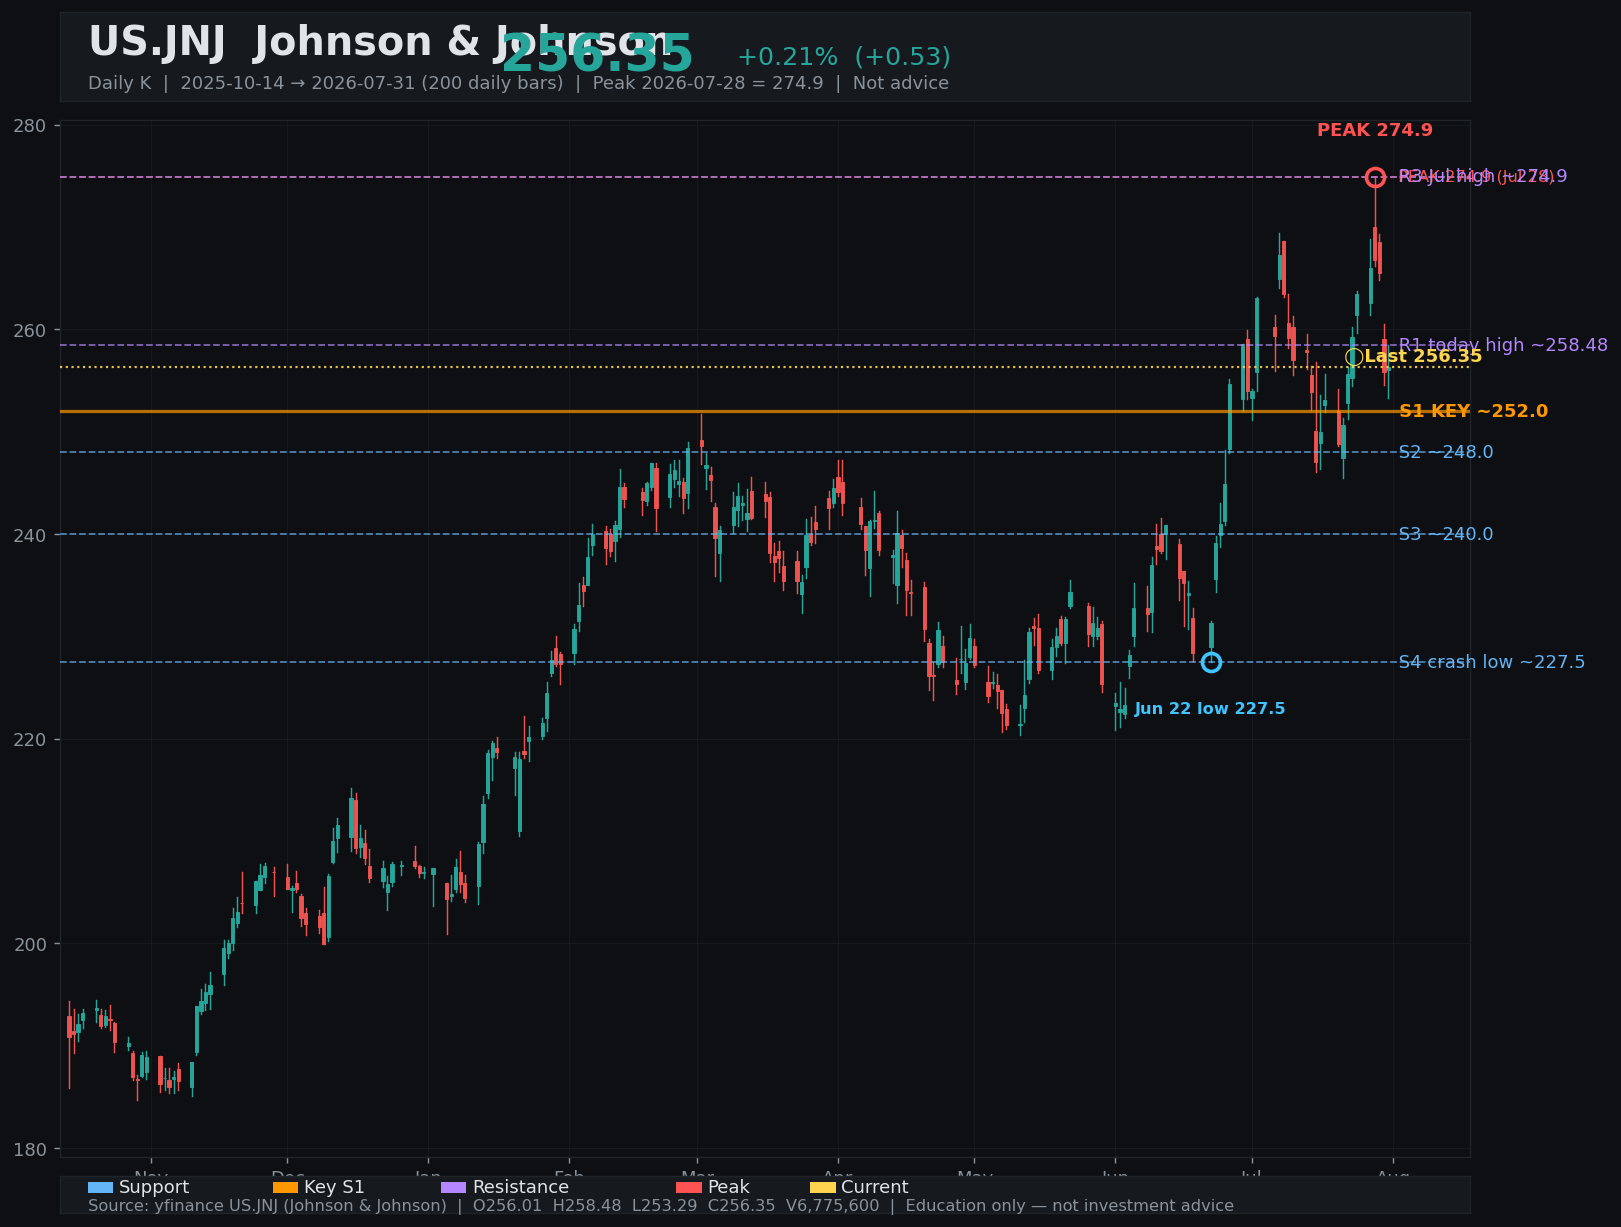Click the 'Resistance' legend label

point(520,1187)
